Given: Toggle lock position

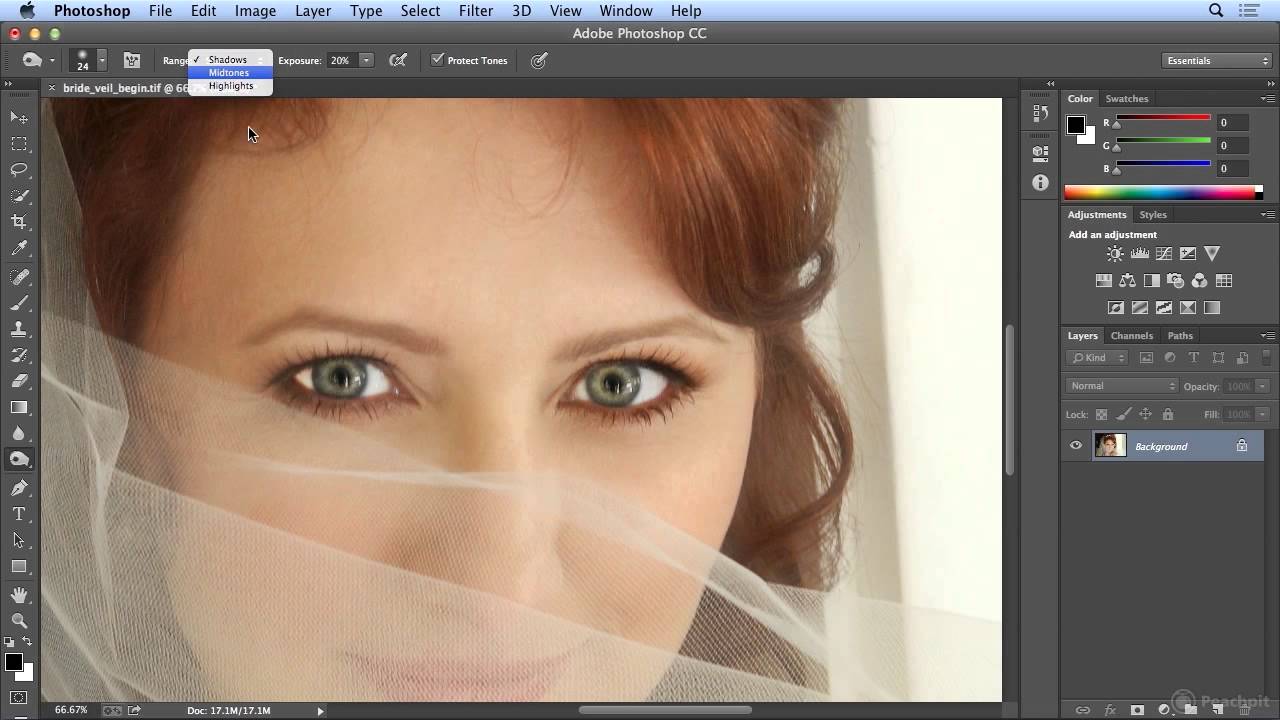Looking at the screenshot, I should coord(1145,414).
